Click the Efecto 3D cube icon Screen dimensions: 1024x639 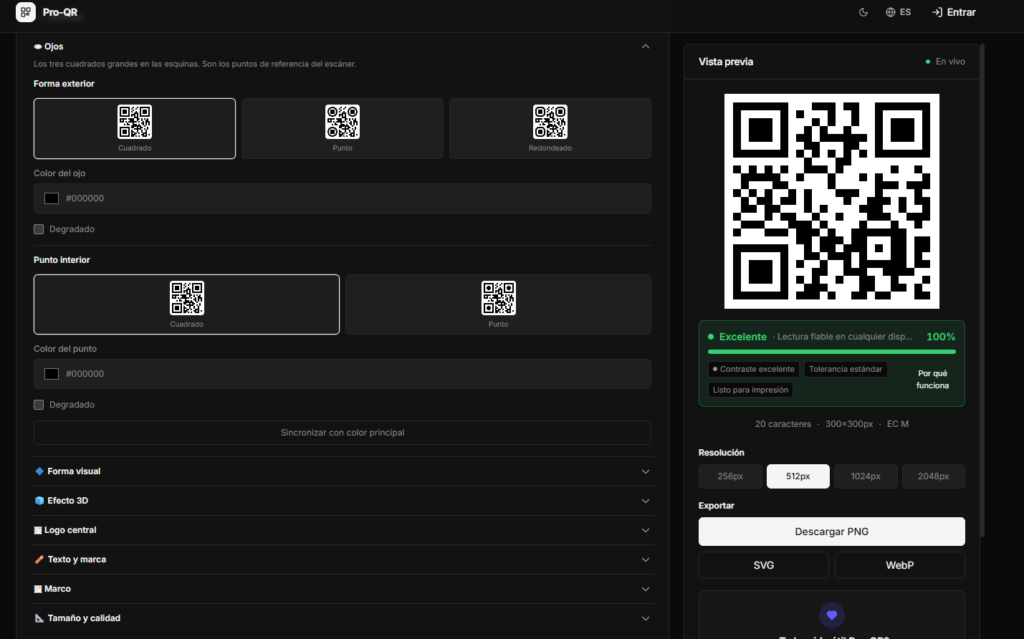[39, 500]
